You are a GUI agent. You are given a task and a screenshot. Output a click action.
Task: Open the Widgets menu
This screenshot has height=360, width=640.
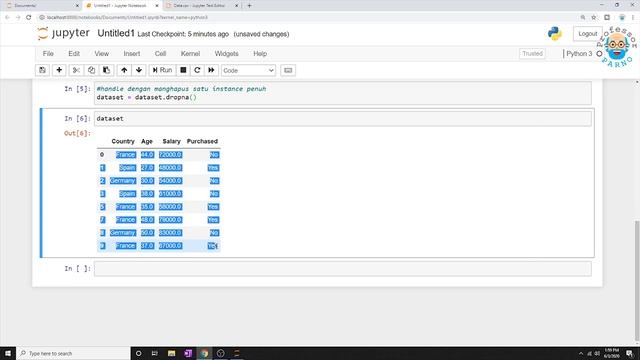click(227, 53)
